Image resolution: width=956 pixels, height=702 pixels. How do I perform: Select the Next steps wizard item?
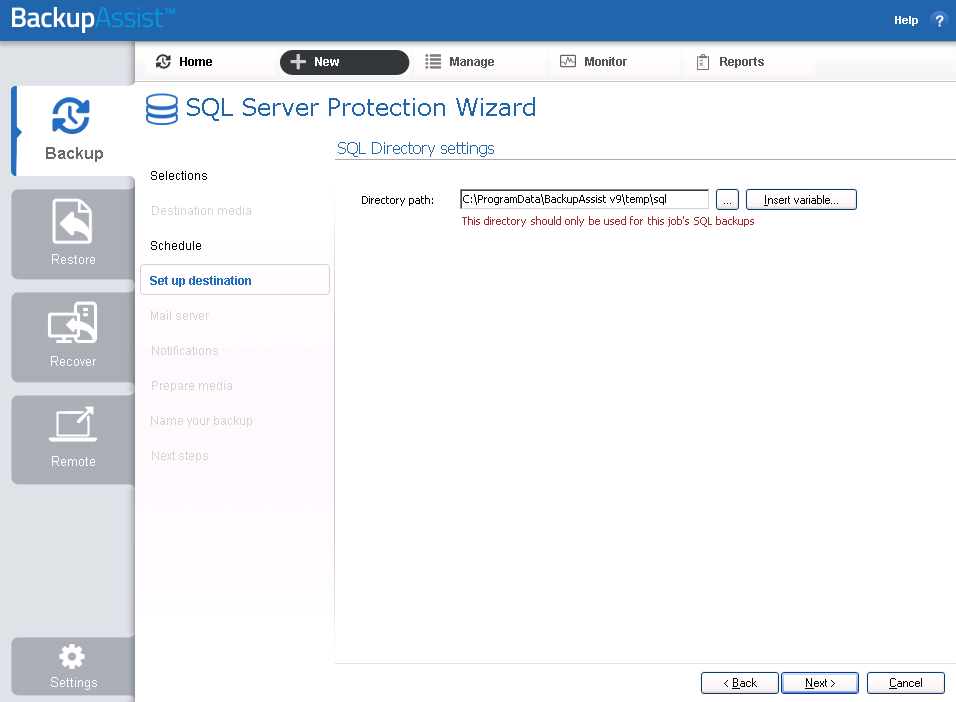pos(179,456)
